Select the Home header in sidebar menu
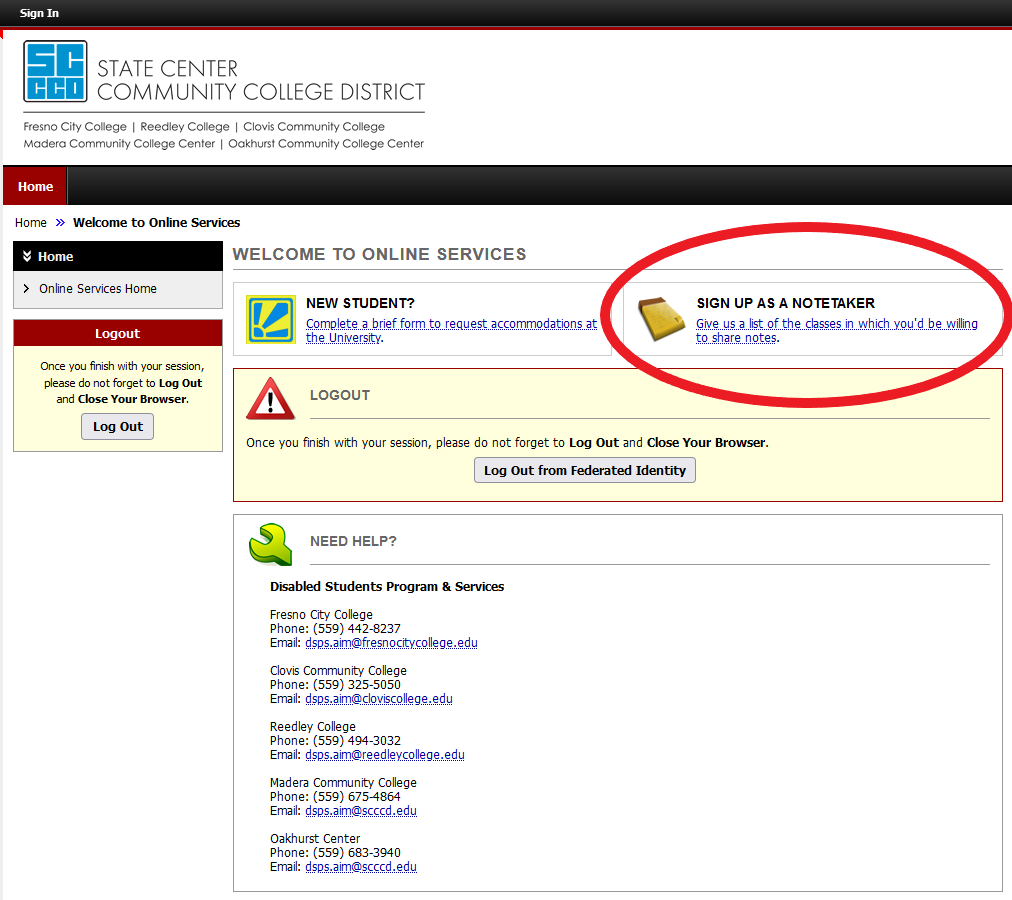1012x900 pixels. click(118, 256)
